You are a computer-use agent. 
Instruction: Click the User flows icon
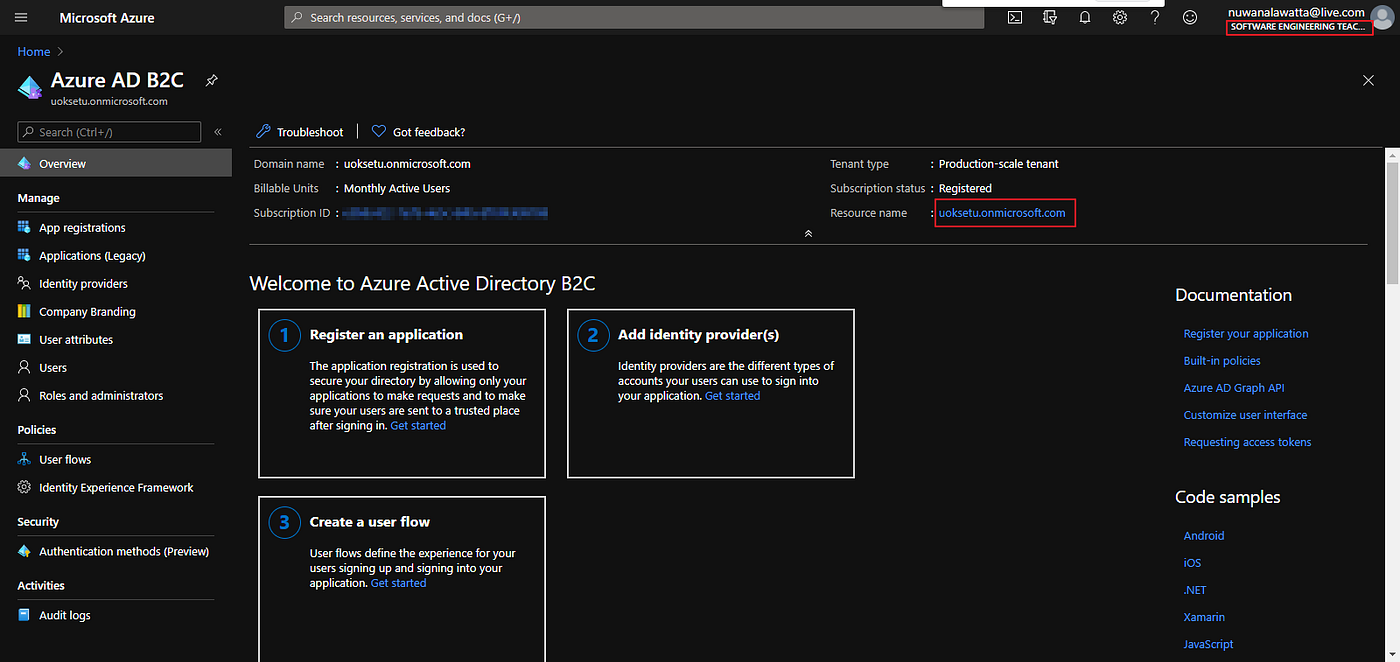click(x=25, y=460)
